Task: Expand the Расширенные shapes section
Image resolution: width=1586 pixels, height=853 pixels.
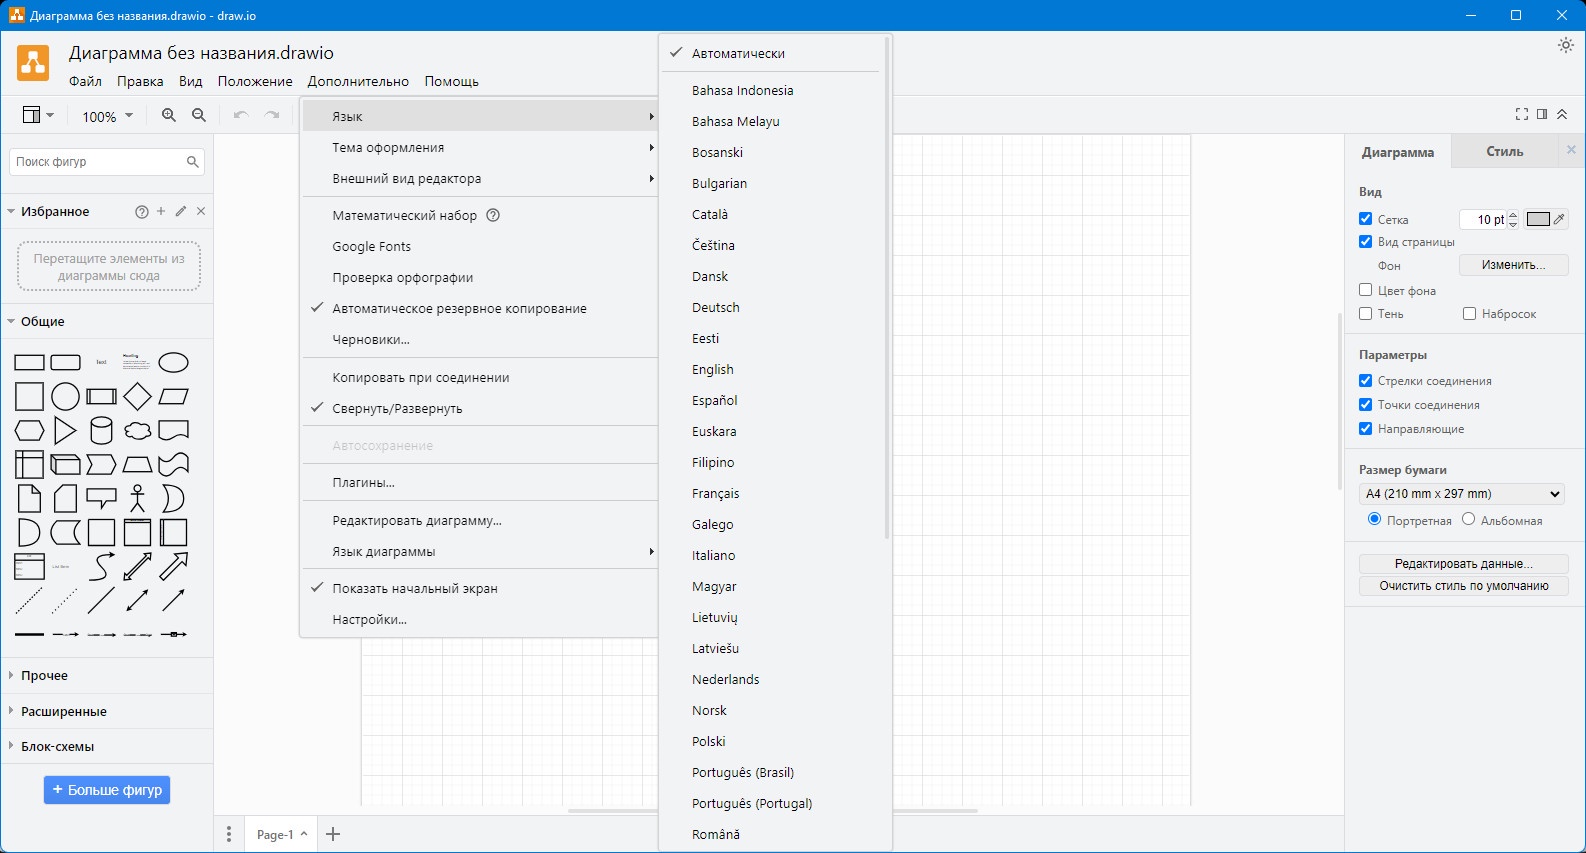Action: pos(106,711)
